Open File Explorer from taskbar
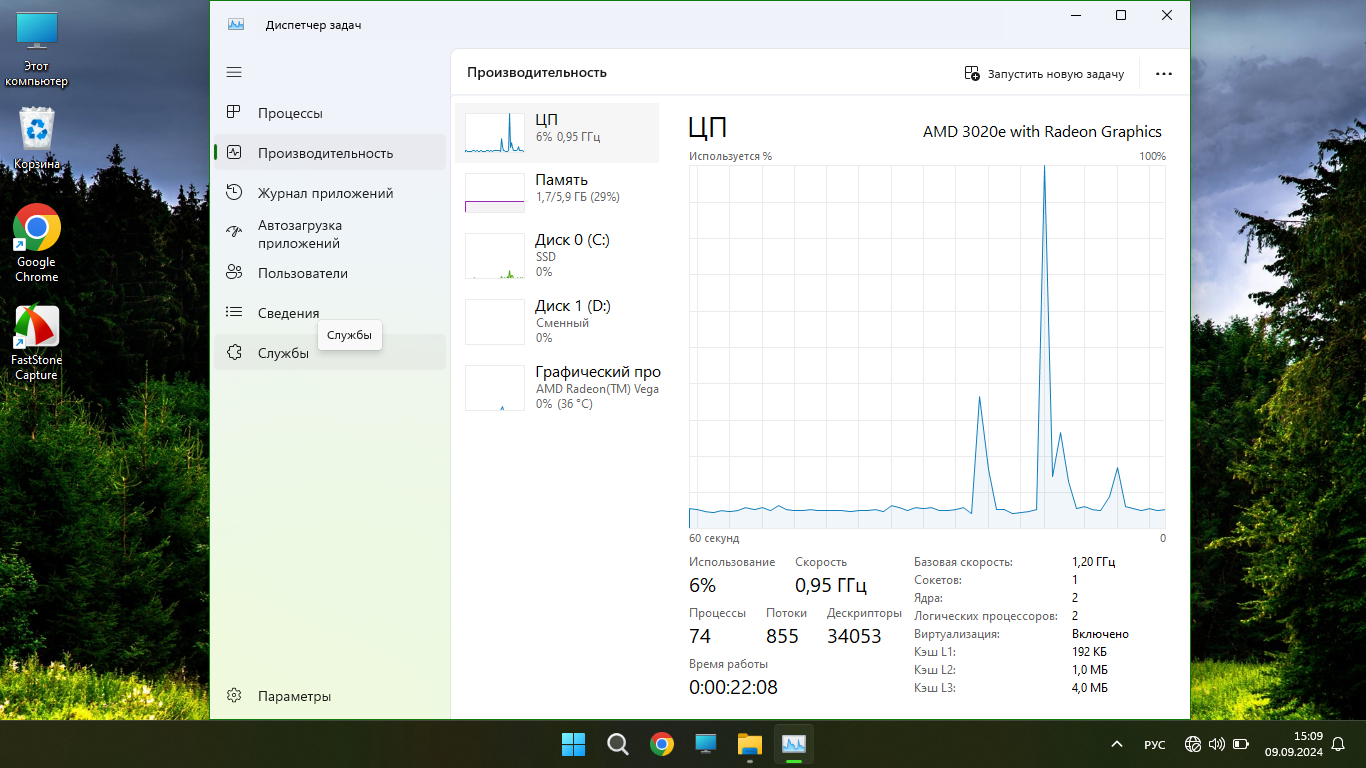 [749, 744]
